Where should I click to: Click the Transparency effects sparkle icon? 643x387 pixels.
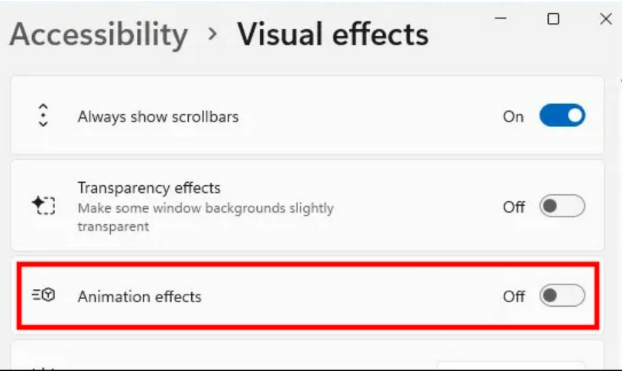(43, 205)
